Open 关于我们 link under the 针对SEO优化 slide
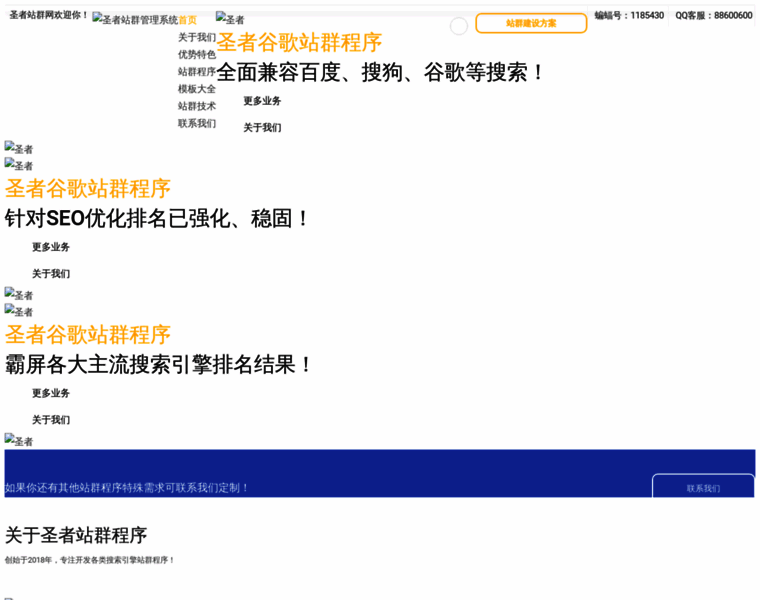This screenshot has height=600, width=760. click(51, 274)
